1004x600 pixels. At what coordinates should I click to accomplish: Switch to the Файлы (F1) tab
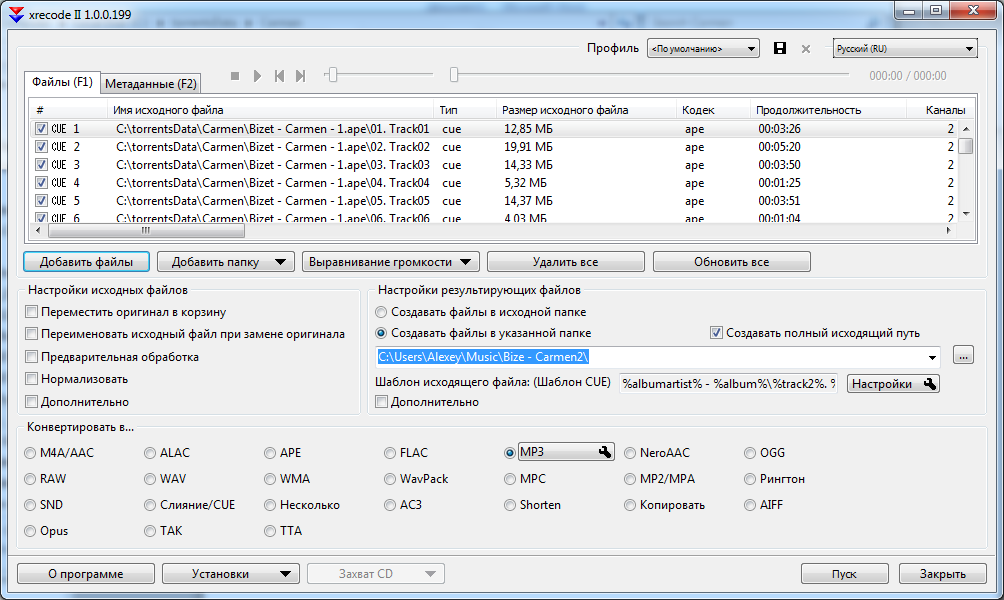(x=62, y=82)
